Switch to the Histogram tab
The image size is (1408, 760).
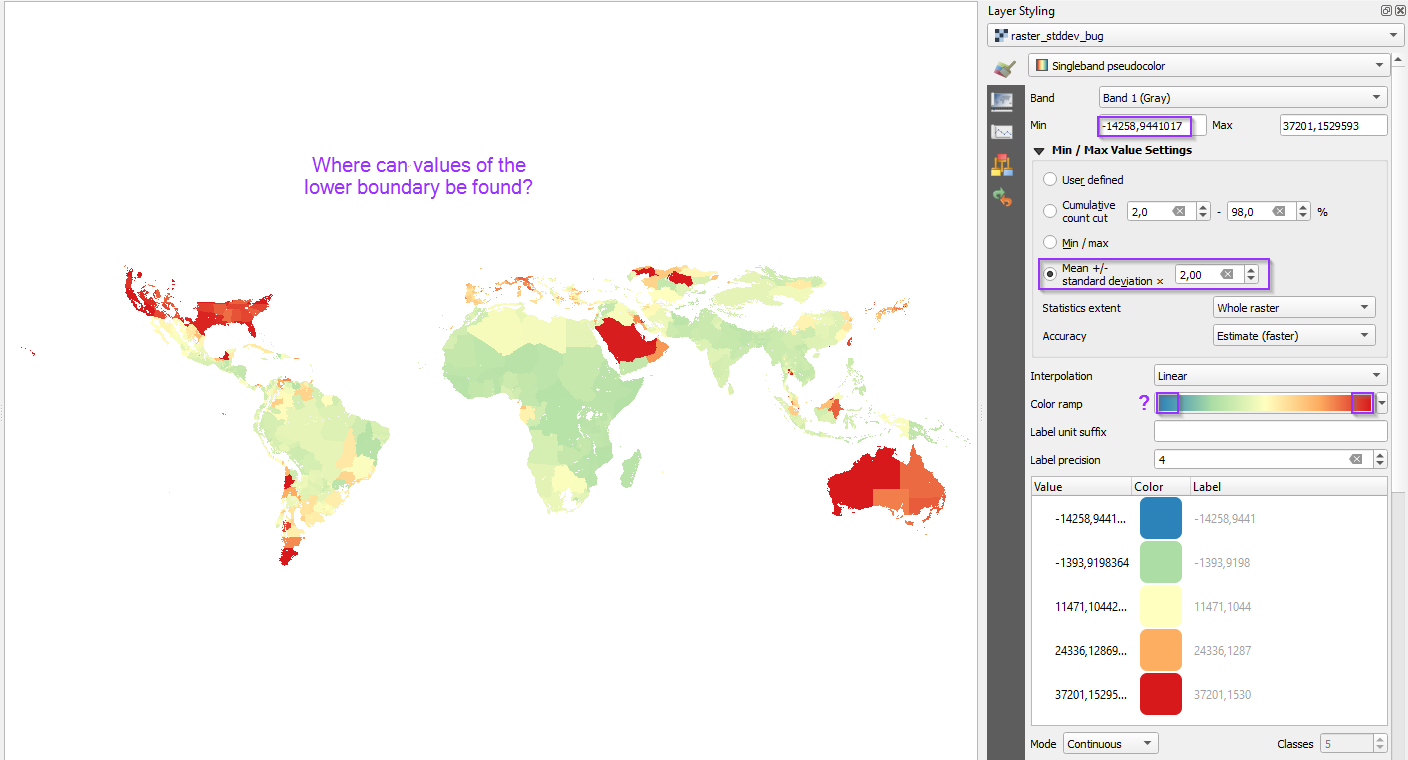coord(1004,131)
